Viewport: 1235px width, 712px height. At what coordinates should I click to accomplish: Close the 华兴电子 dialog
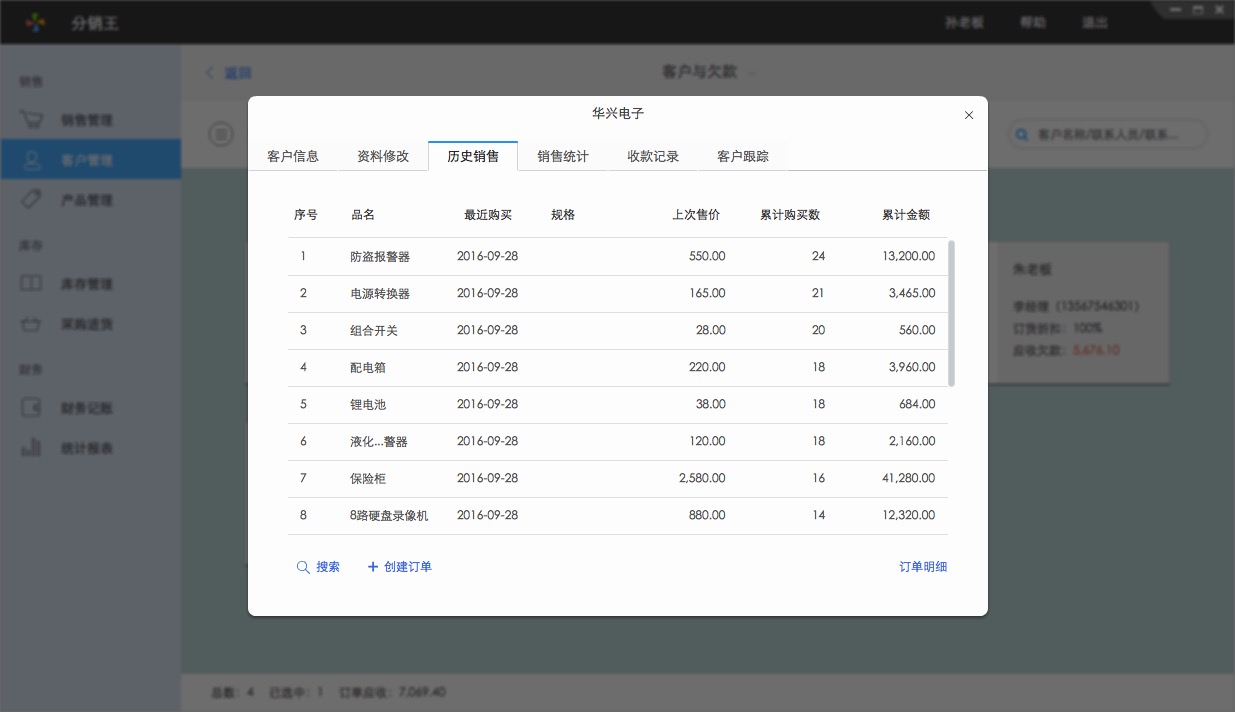coord(968,115)
